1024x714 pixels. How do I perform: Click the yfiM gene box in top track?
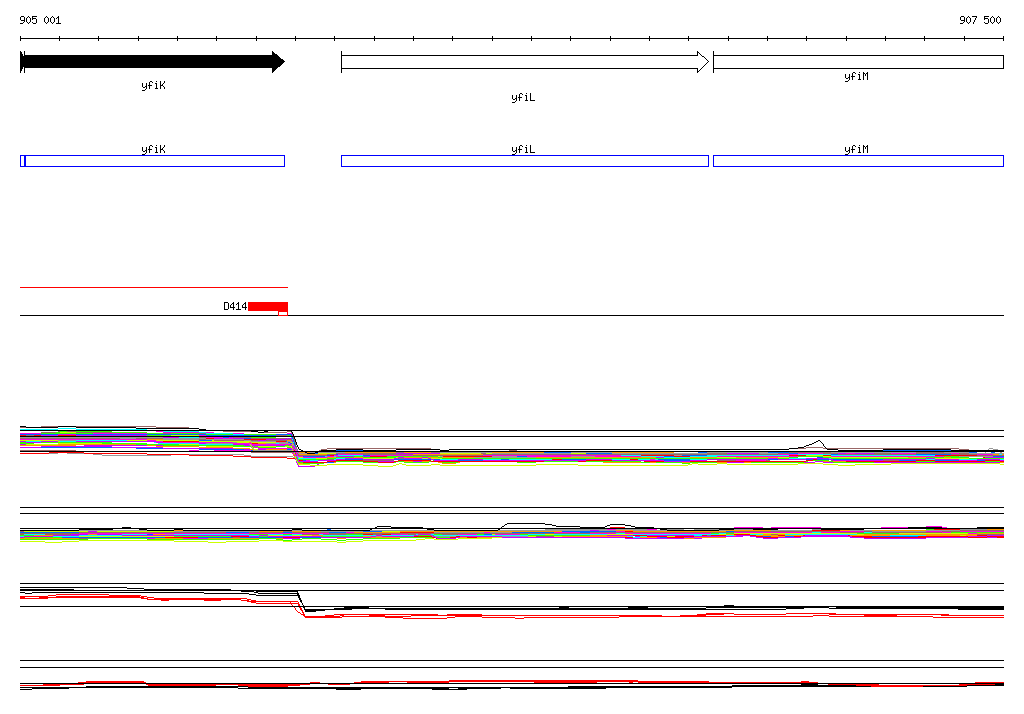pyautogui.click(x=858, y=62)
